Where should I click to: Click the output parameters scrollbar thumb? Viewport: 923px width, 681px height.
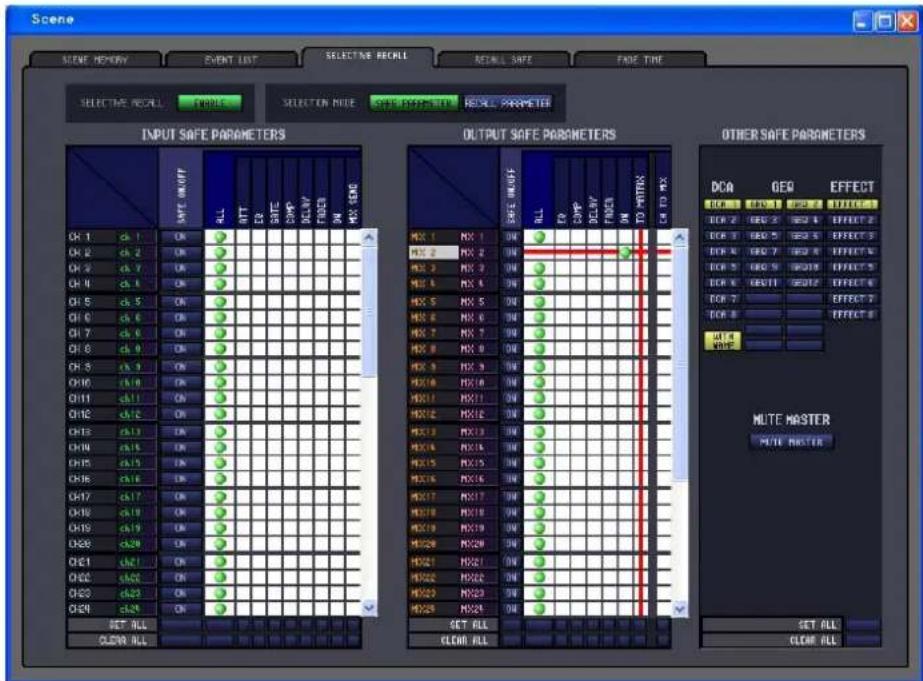point(680,363)
